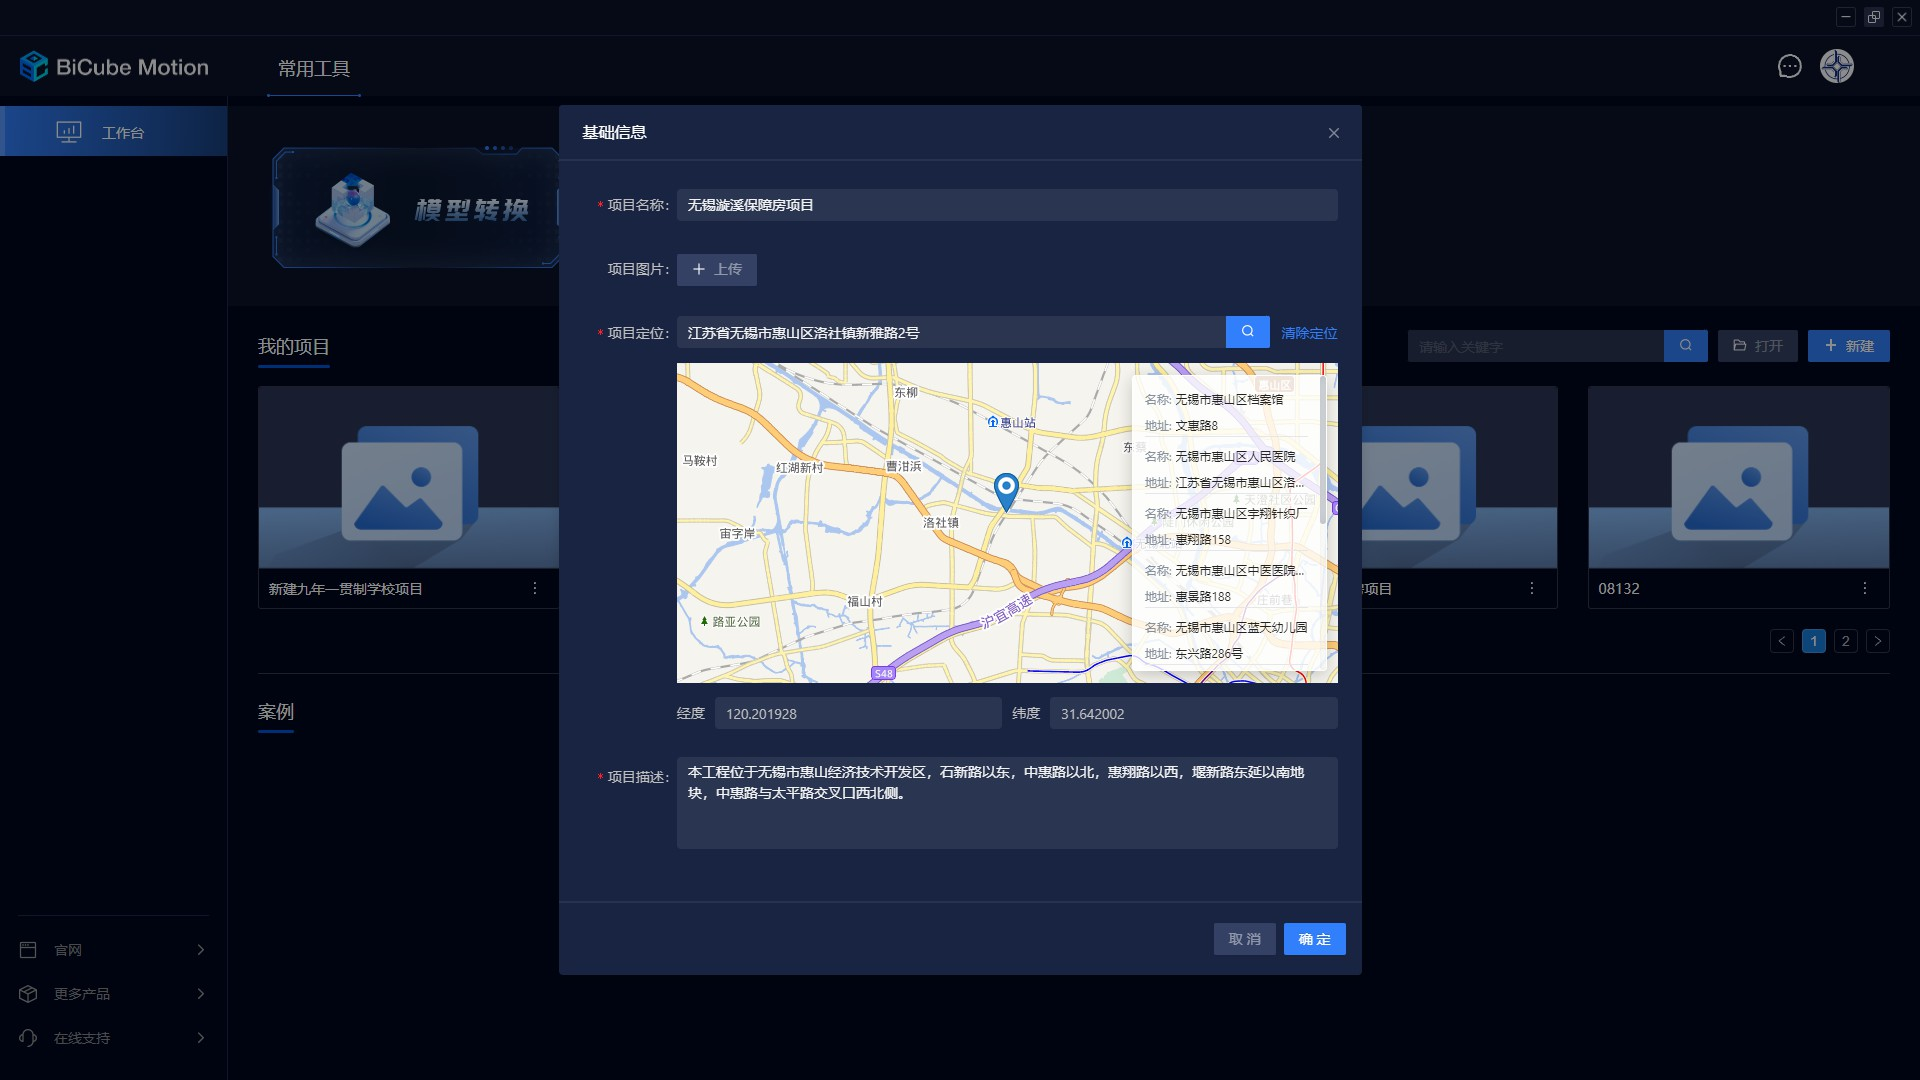Open 新建九年一贯制学校项目 thumbnail
The height and width of the screenshot is (1080, 1920).
coord(408,478)
